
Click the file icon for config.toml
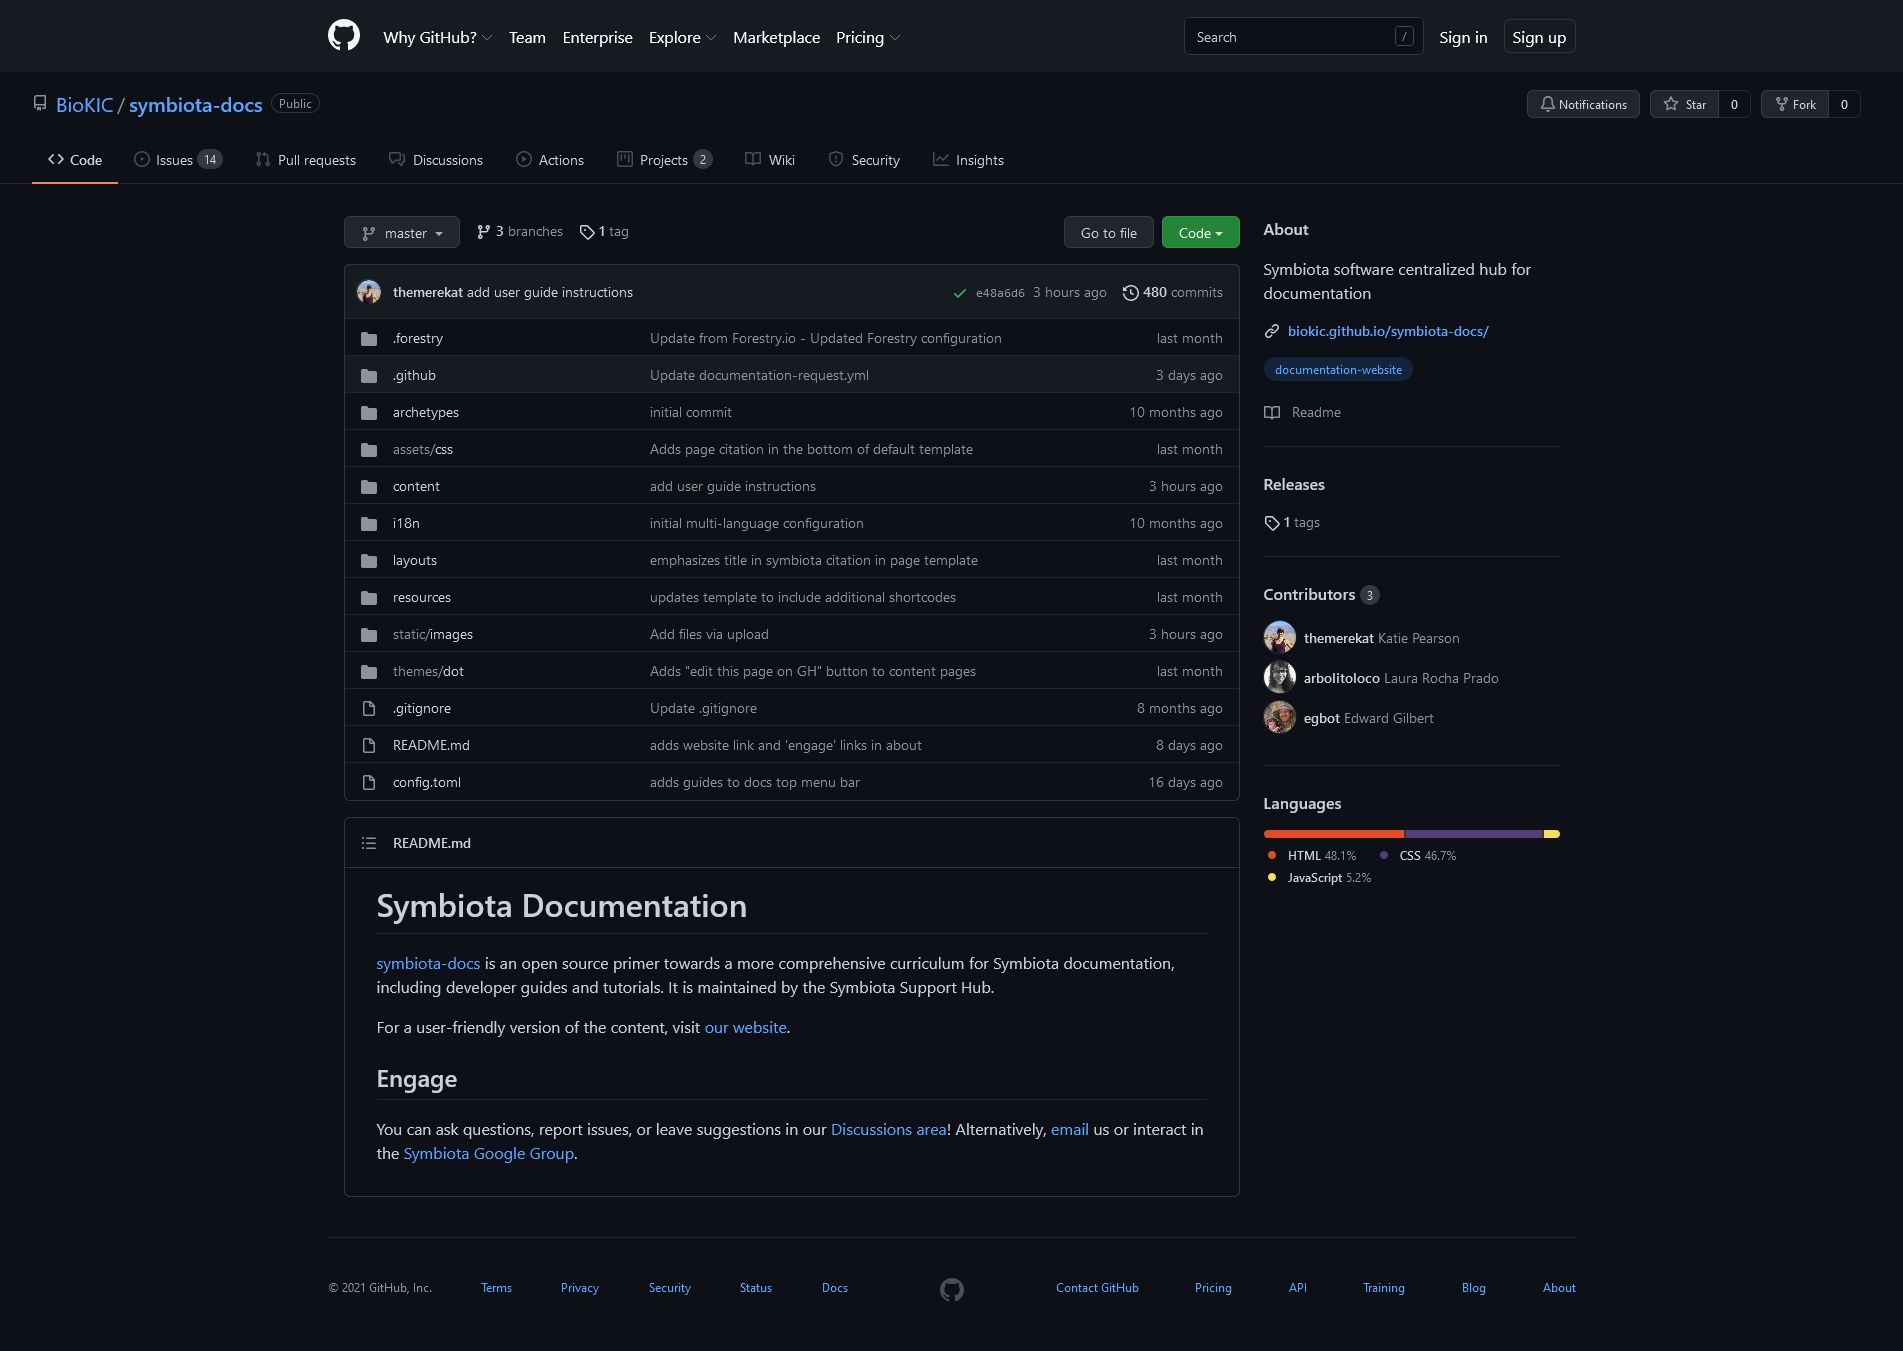369,782
